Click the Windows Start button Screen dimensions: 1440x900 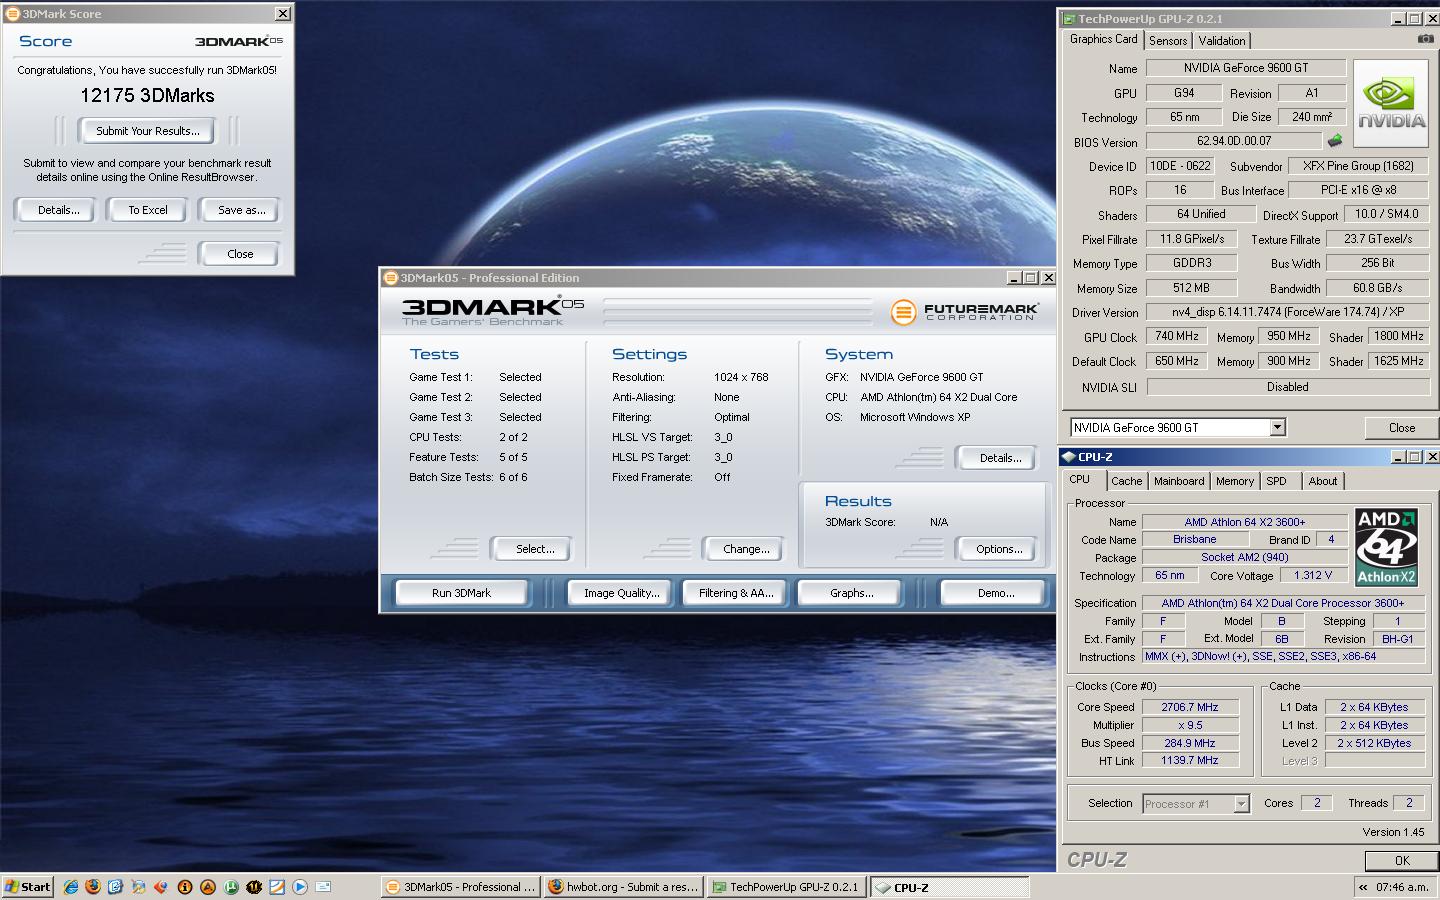point(28,887)
